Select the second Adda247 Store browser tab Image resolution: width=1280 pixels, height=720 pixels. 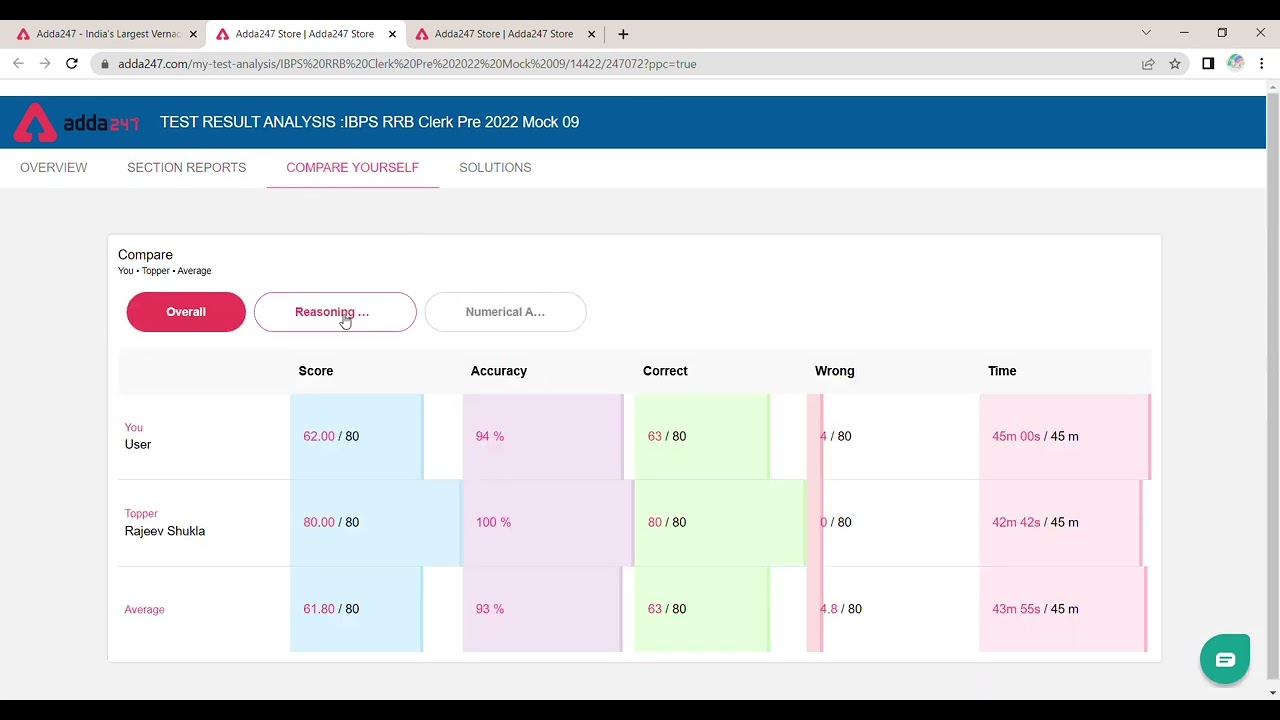tap(305, 34)
